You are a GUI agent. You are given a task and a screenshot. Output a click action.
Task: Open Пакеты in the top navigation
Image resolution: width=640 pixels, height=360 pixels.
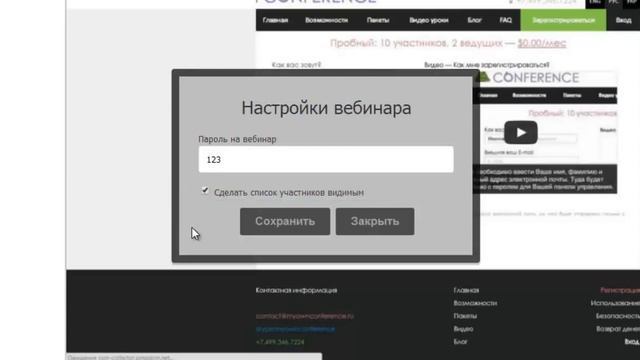[x=378, y=20]
